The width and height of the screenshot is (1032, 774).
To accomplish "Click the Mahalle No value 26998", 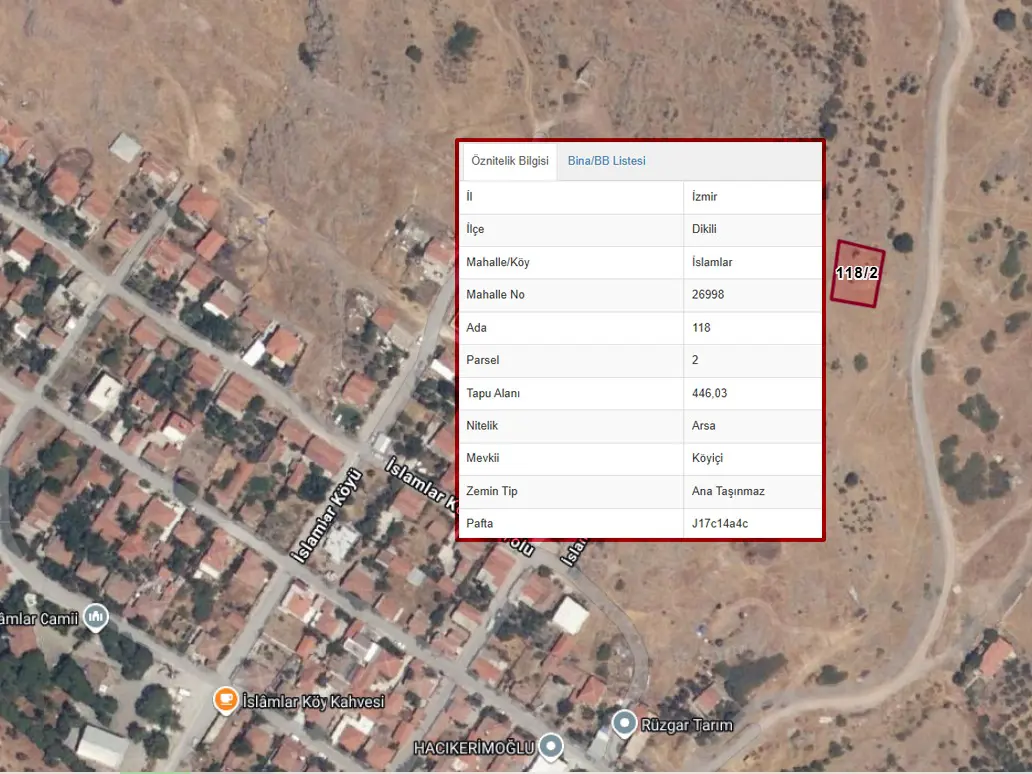I will (x=708, y=294).
